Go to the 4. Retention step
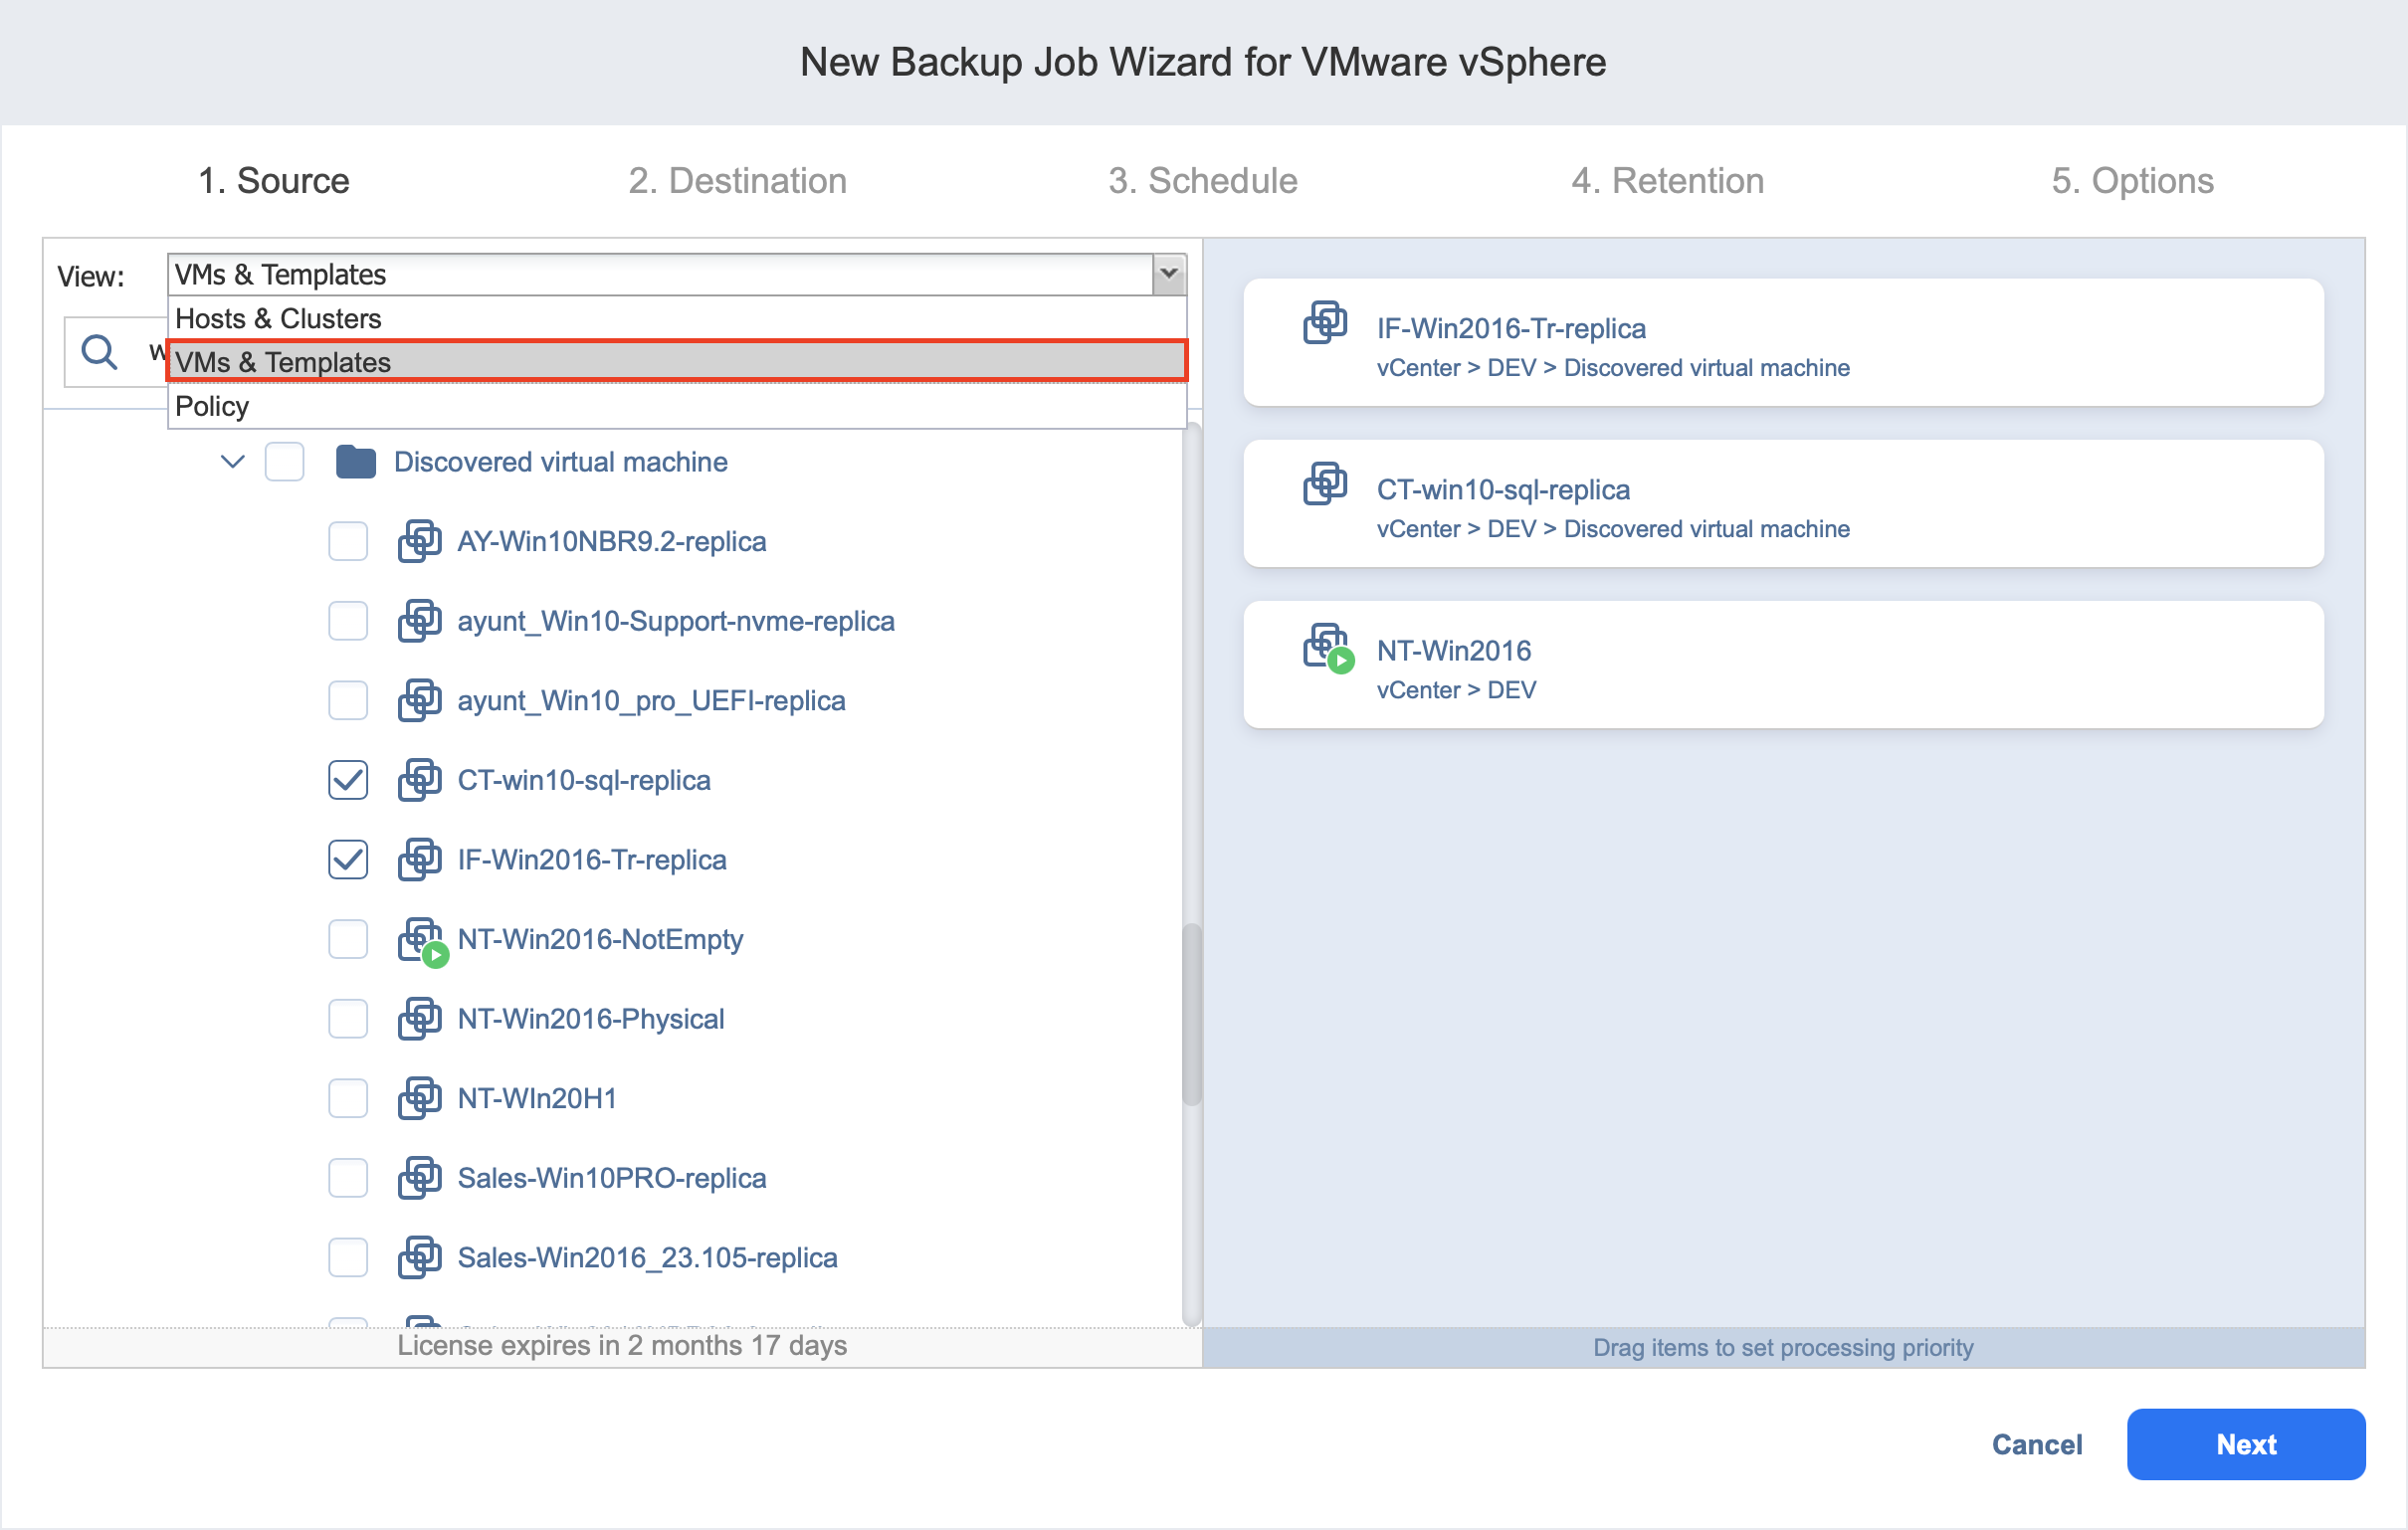This screenshot has width=2408, height=1530. (1667, 181)
